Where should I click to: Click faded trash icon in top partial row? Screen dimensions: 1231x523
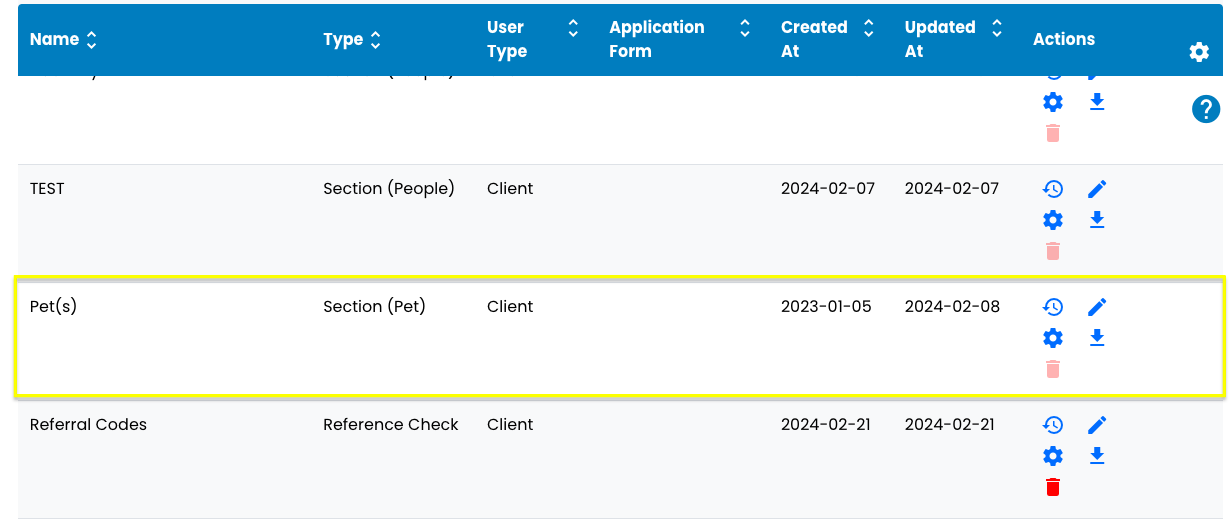point(1052,133)
